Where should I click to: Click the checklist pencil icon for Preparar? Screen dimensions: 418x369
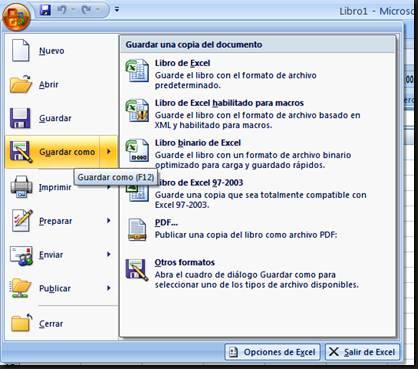click(22, 220)
